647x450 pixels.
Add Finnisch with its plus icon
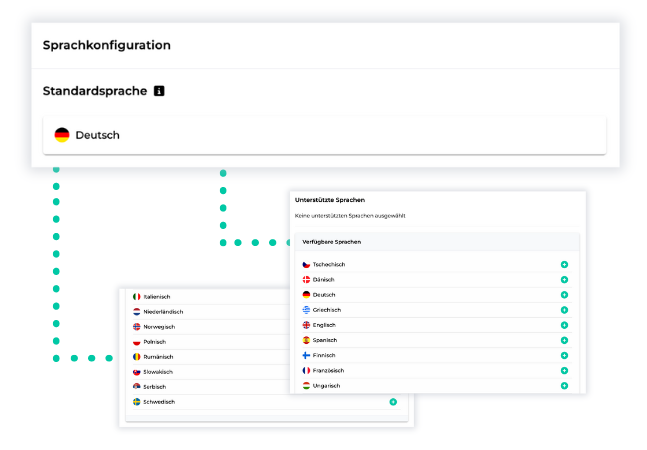(564, 355)
